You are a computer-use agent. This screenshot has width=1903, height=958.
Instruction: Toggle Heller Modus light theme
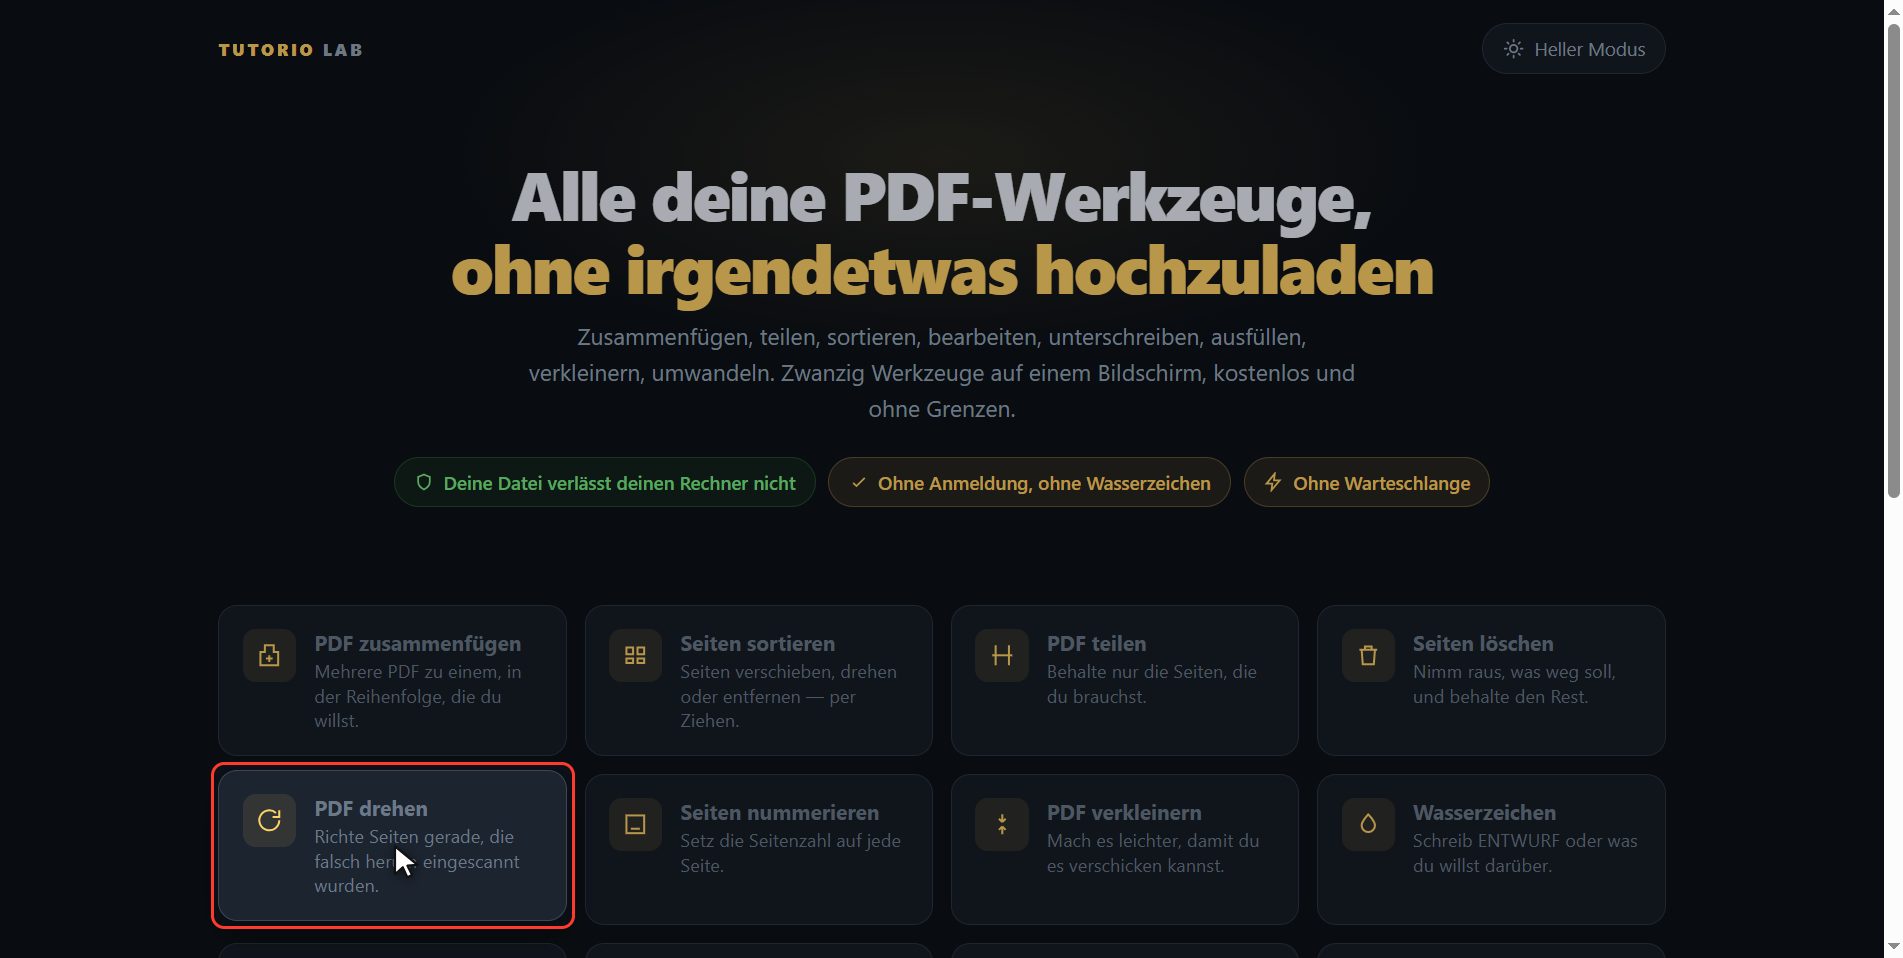(x=1573, y=49)
